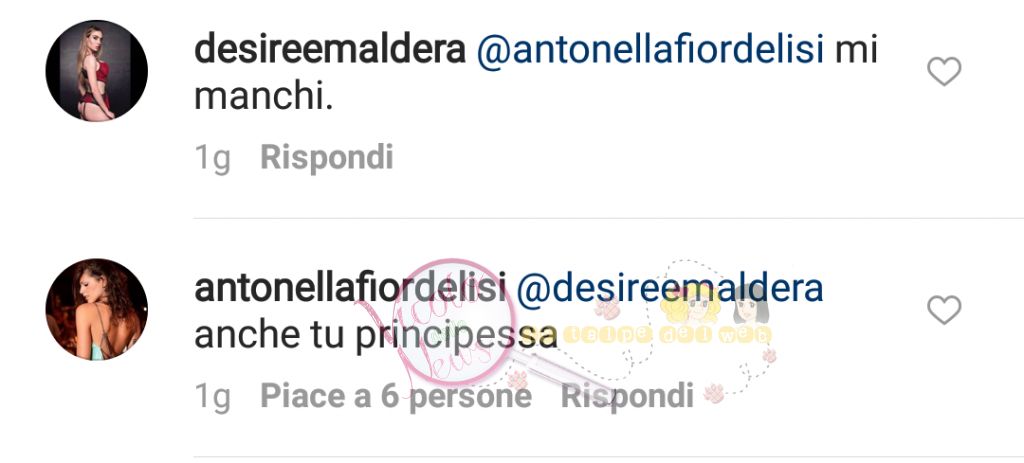Open the desireemaldera username on first comment

pyautogui.click(x=330, y=51)
